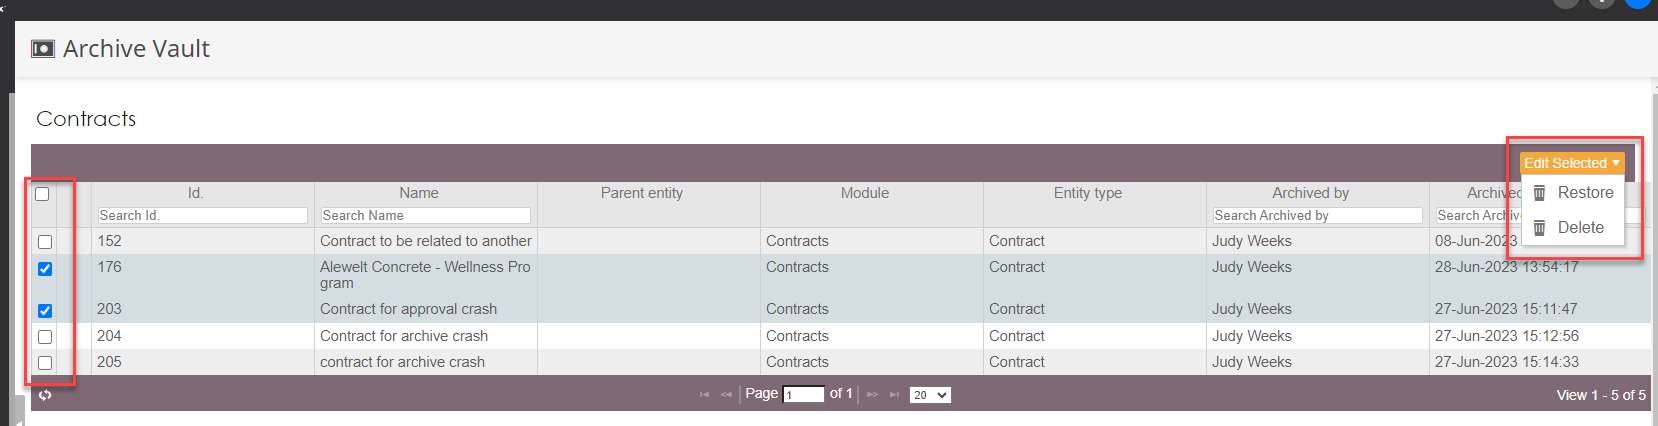The width and height of the screenshot is (1658, 426).
Task: Sort by the Archived by column header
Action: [1311, 193]
